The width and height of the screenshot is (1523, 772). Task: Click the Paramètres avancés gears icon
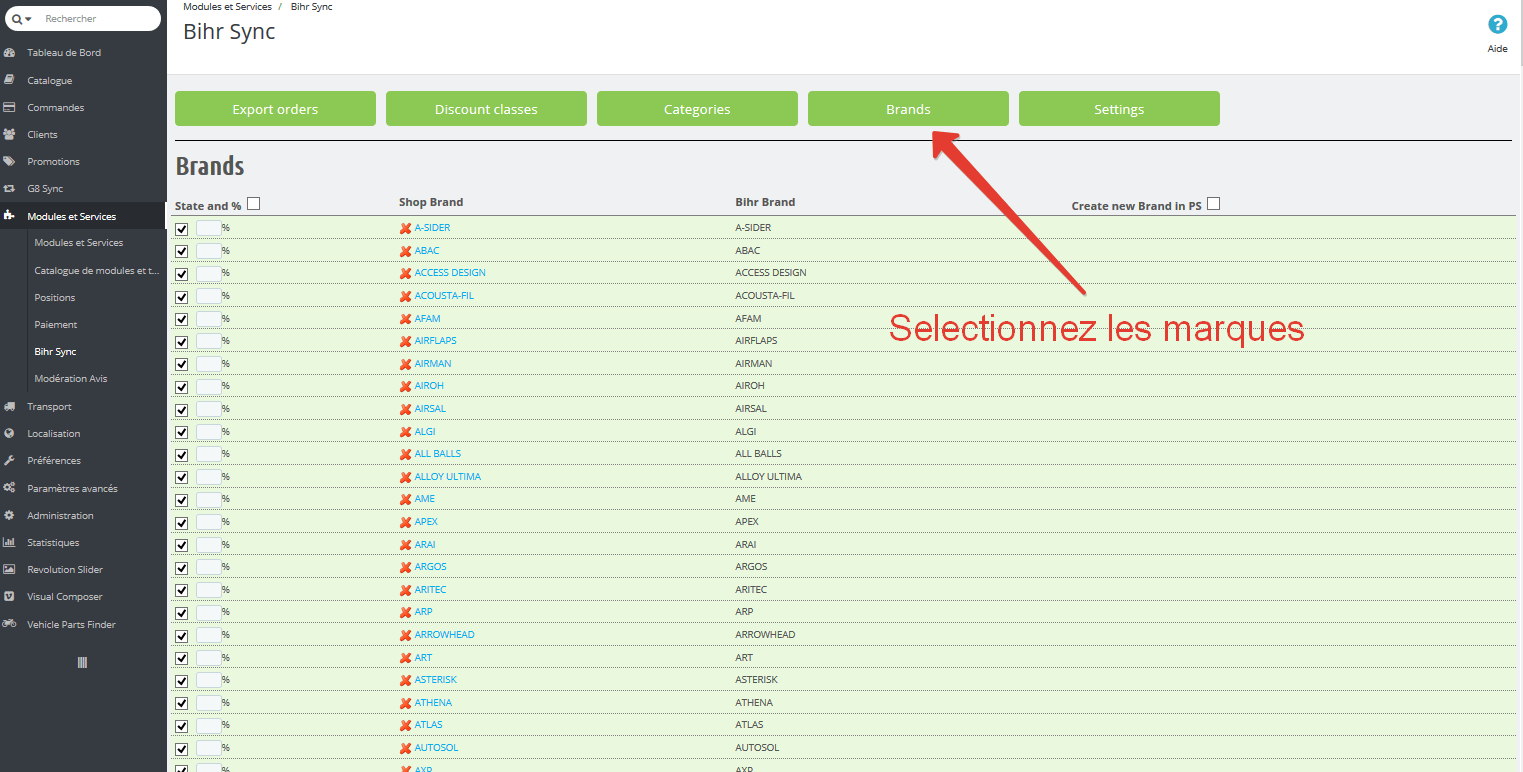coord(9,488)
